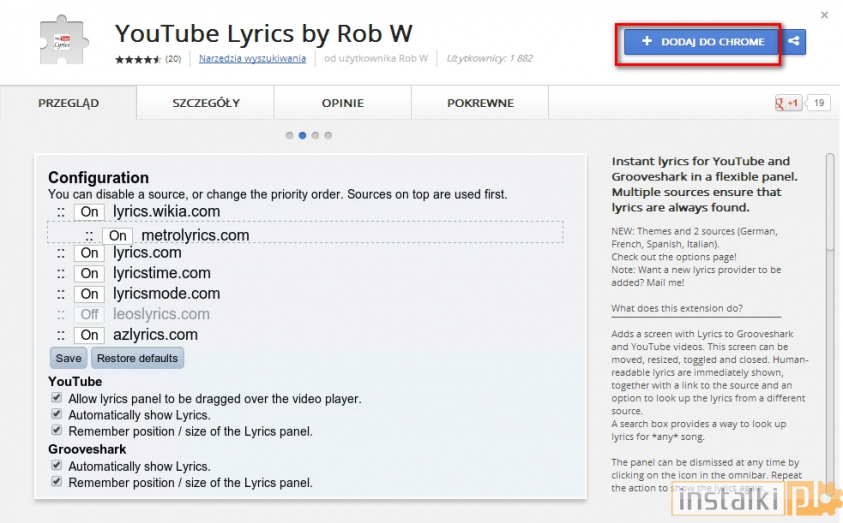Click drag handle beside lyrics.com
The width and height of the screenshot is (843, 523).
[61, 253]
